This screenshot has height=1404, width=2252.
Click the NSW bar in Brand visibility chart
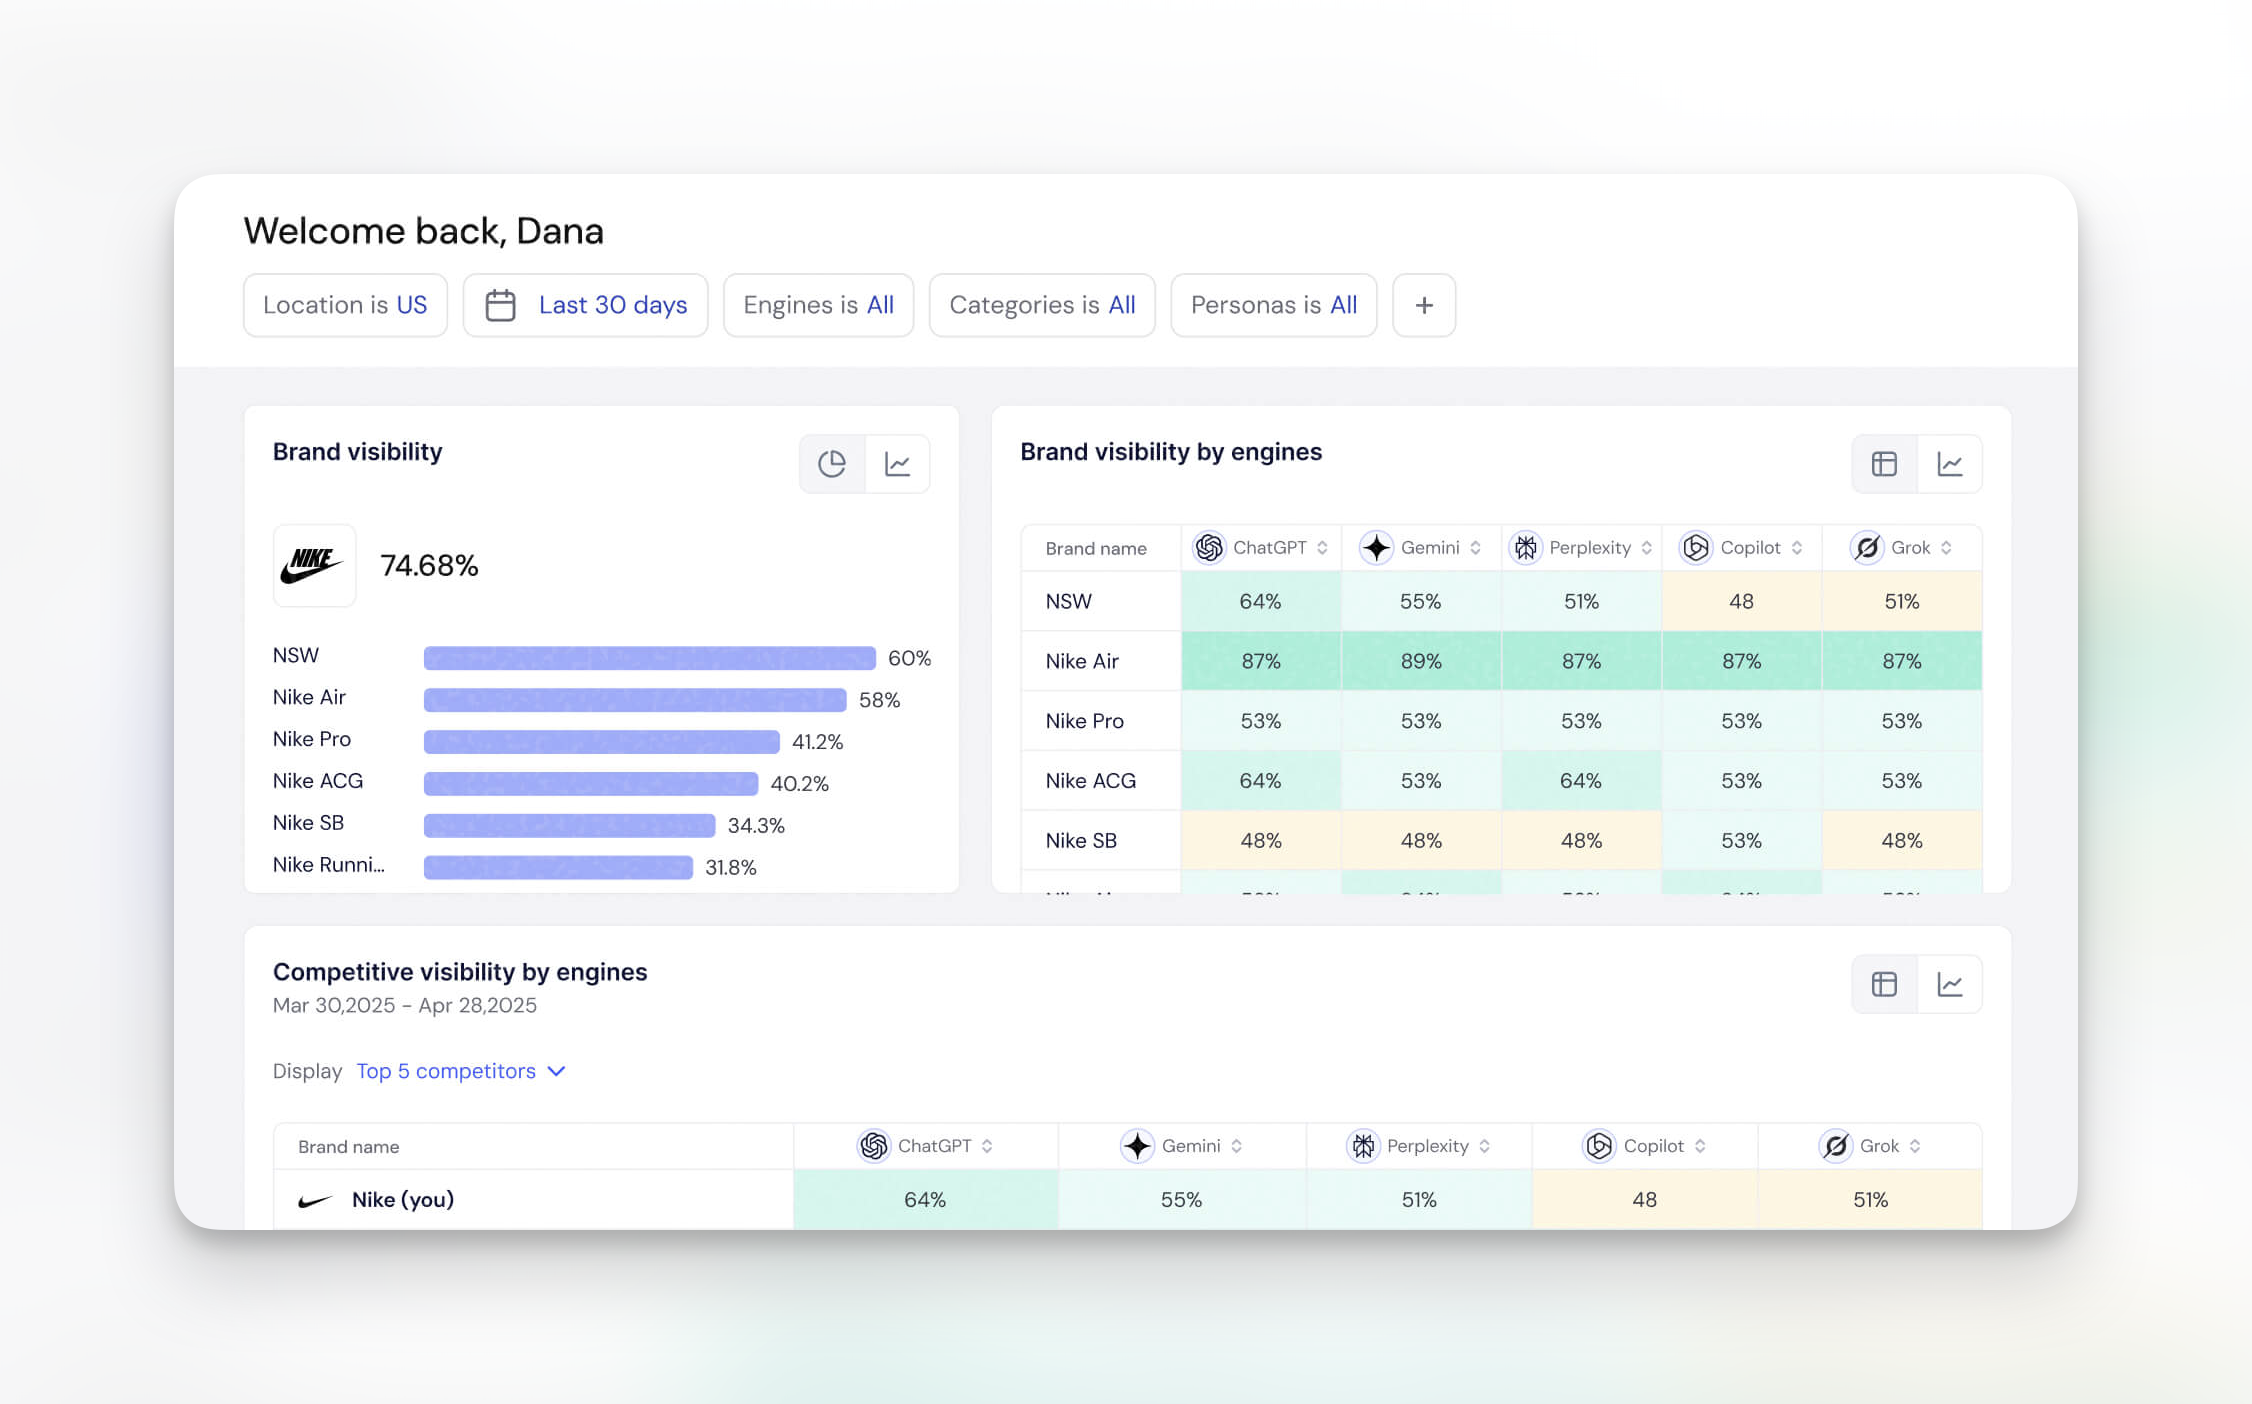coord(650,658)
